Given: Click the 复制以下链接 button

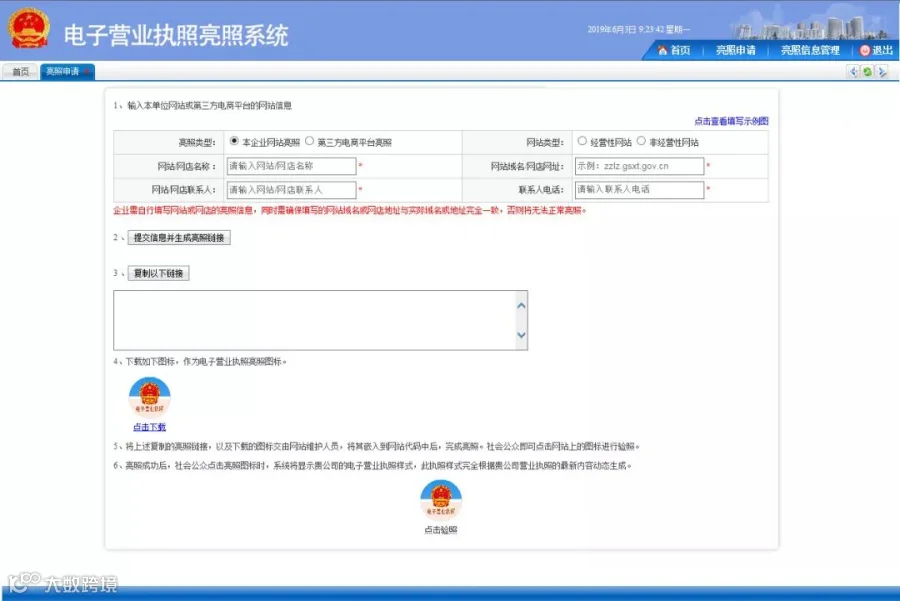Looking at the screenshot, I should coord(158,273).
